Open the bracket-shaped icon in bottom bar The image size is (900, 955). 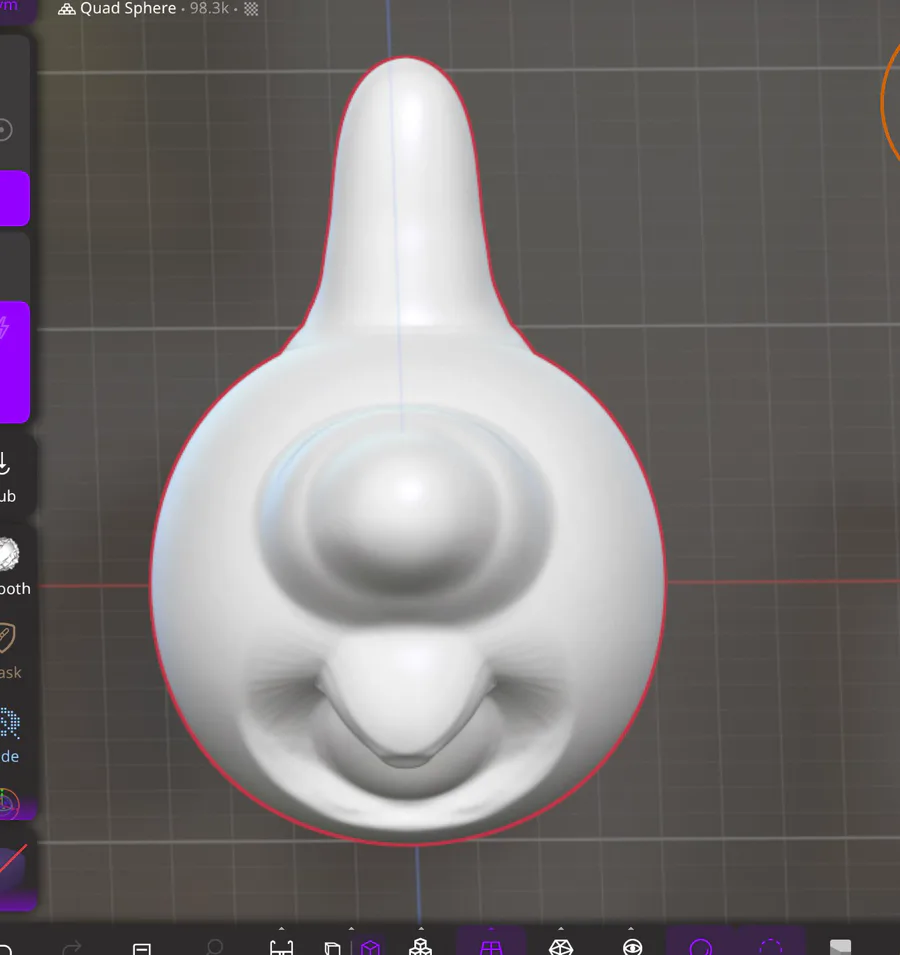click(x=281, y=947)
